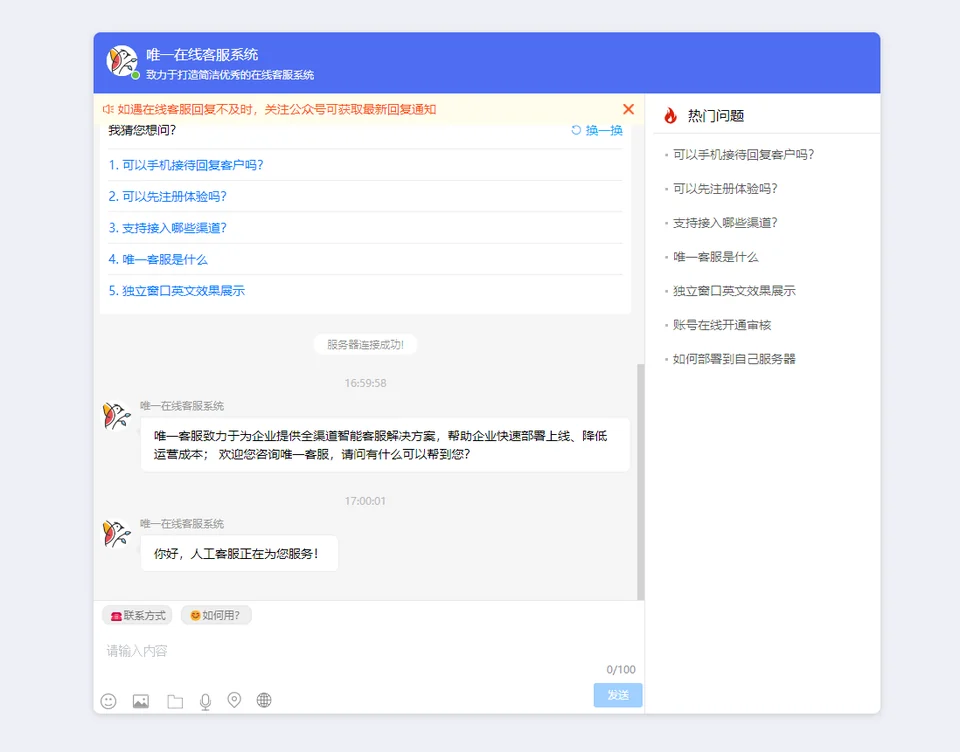
Task: Click avatar next to 16:59:58 message
Action: coord(116,416)
